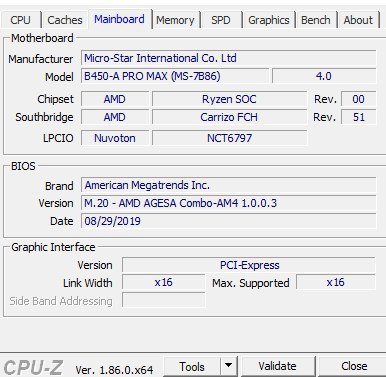Screen dimensions: 386x377
Task: Click Chipset revision value 00
Action: 359,99
